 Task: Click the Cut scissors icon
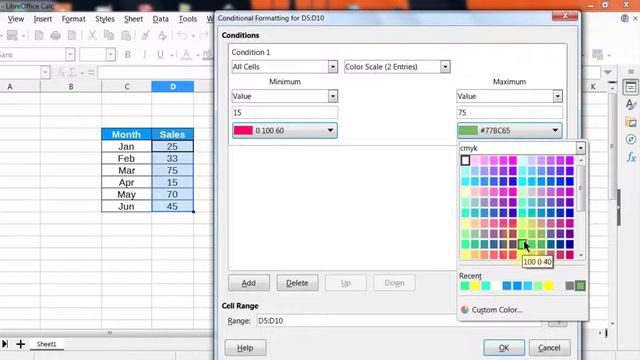click(92, 36)
